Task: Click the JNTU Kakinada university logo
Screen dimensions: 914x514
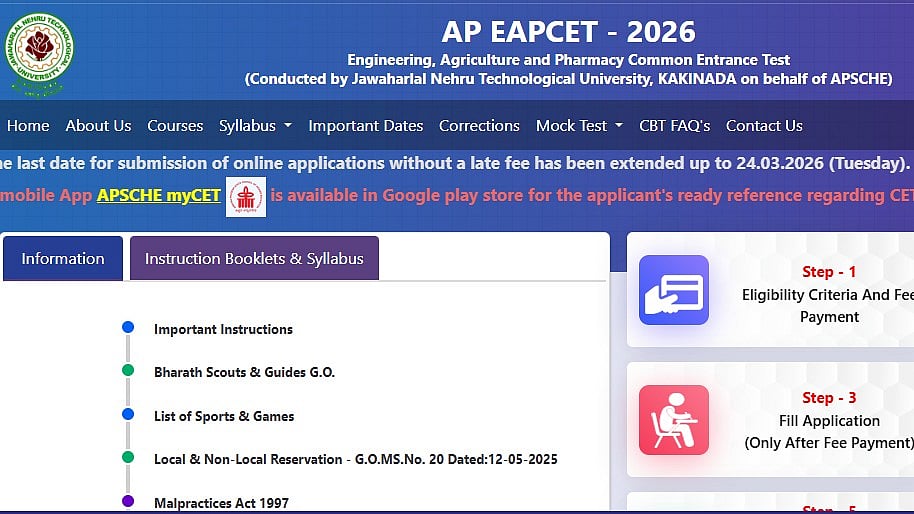Action: click(39, 54)
